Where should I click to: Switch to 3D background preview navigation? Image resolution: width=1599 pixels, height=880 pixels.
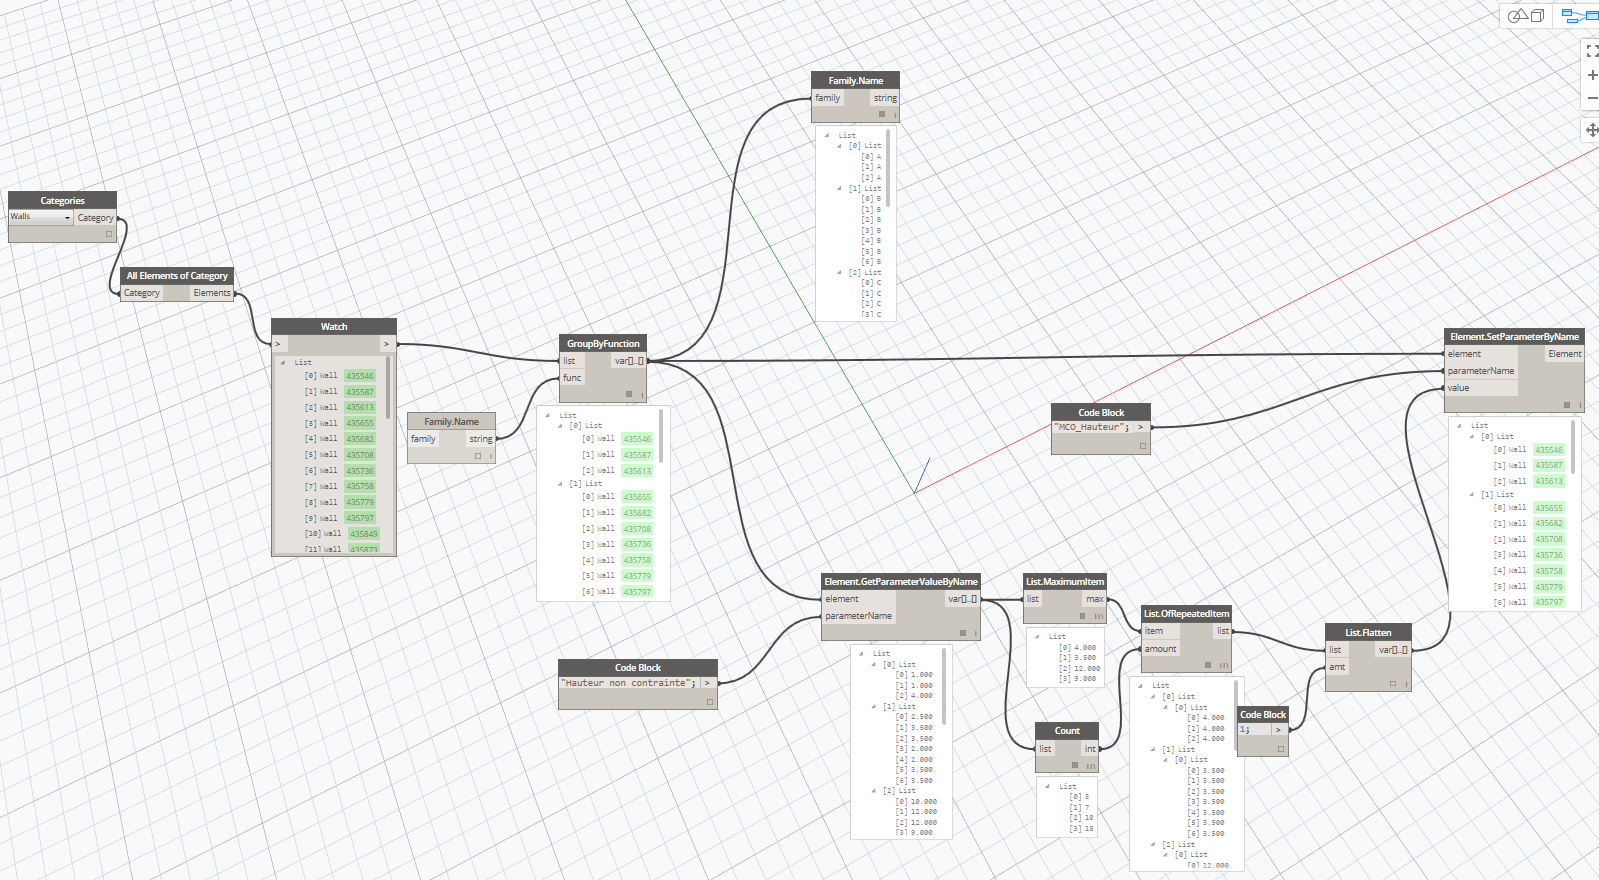point(1526,15)
